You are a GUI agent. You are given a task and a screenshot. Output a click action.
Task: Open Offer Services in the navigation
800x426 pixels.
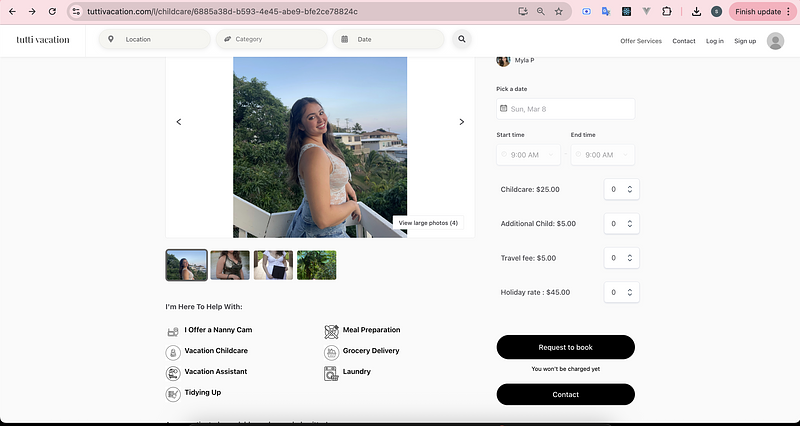(x=641, y=41)
